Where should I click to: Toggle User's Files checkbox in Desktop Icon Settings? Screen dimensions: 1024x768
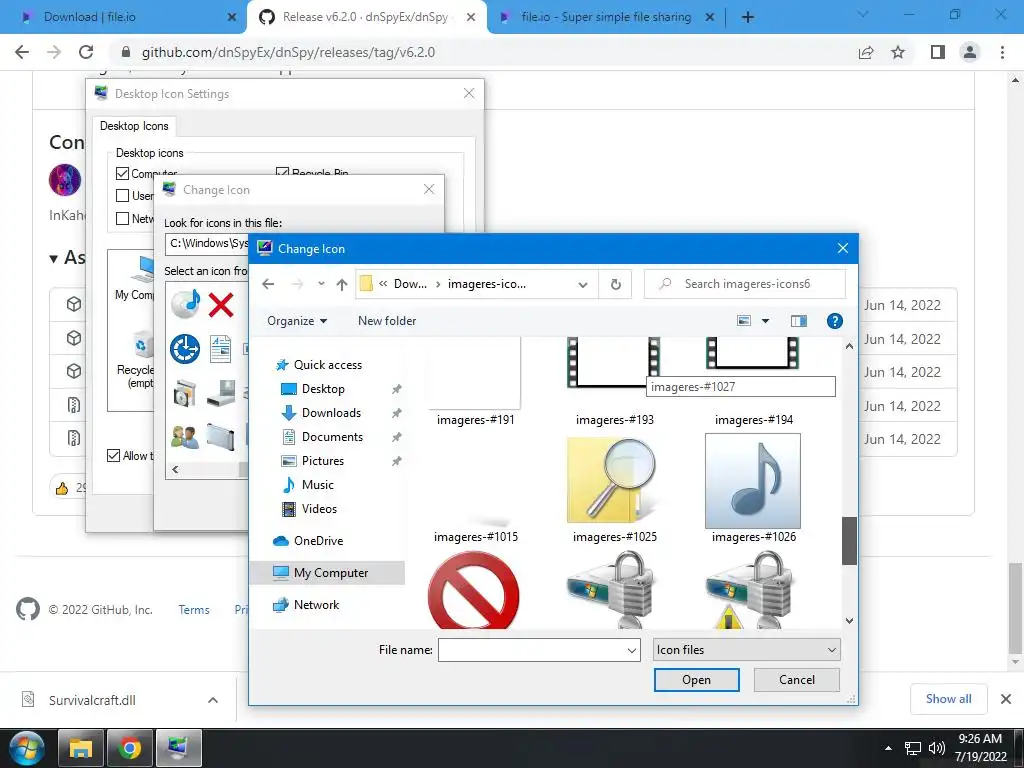coord(122,195)
